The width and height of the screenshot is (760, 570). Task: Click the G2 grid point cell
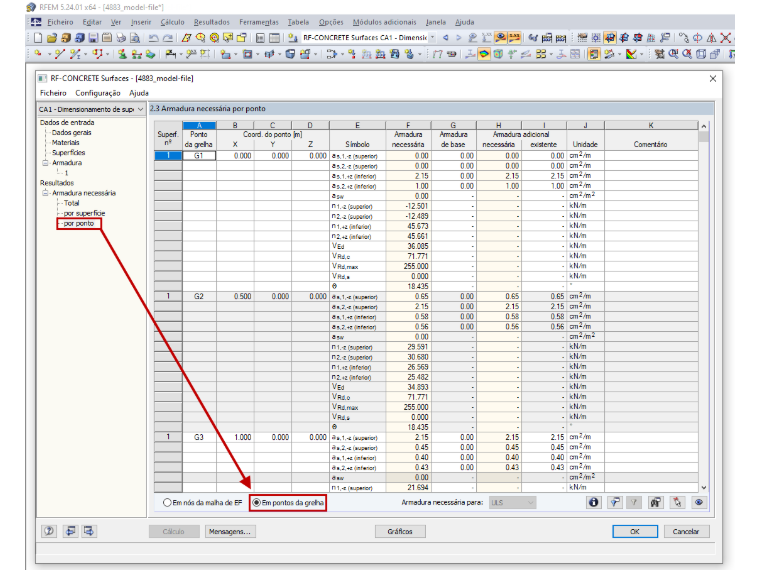(x=199, y=296)
